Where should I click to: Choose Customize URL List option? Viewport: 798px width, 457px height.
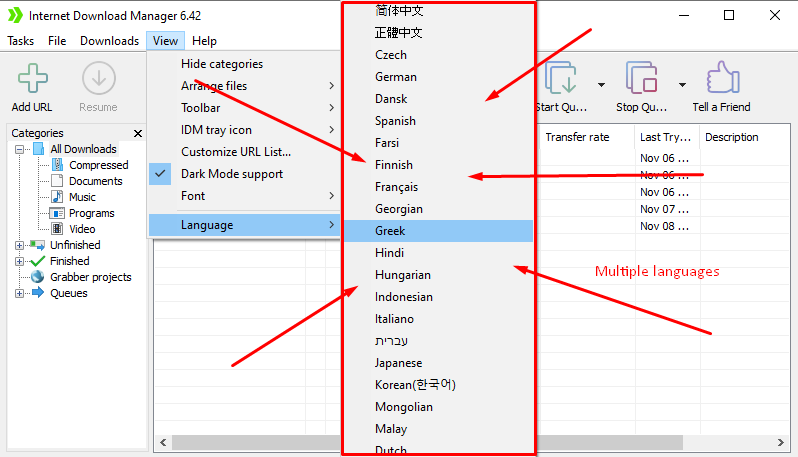[x=244, y=152]
